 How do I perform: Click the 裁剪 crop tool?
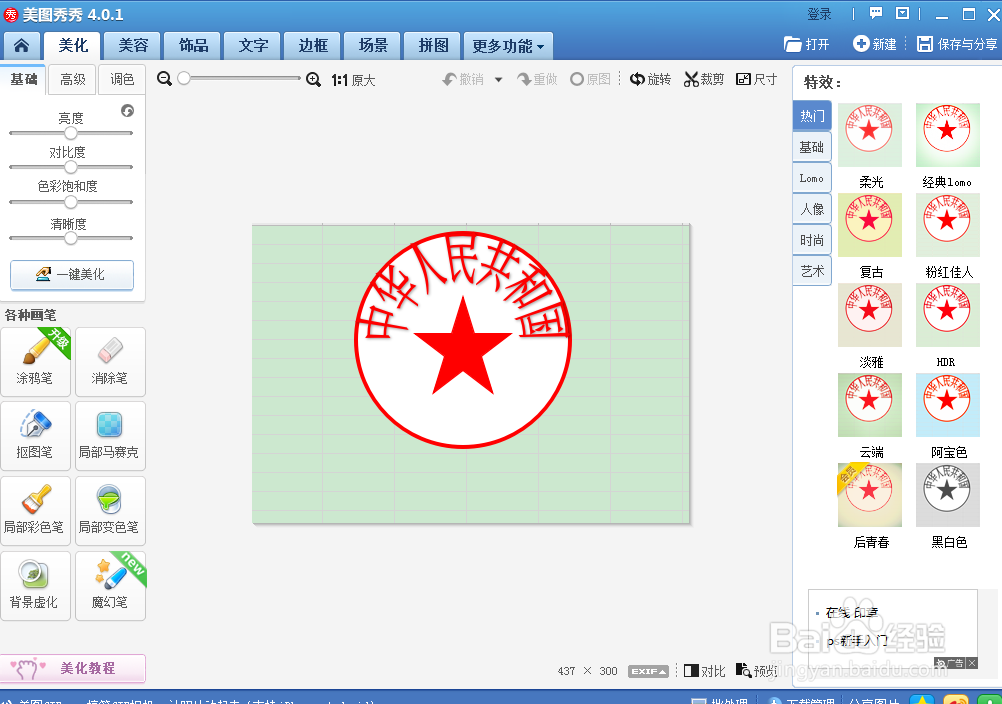[704, 79]
